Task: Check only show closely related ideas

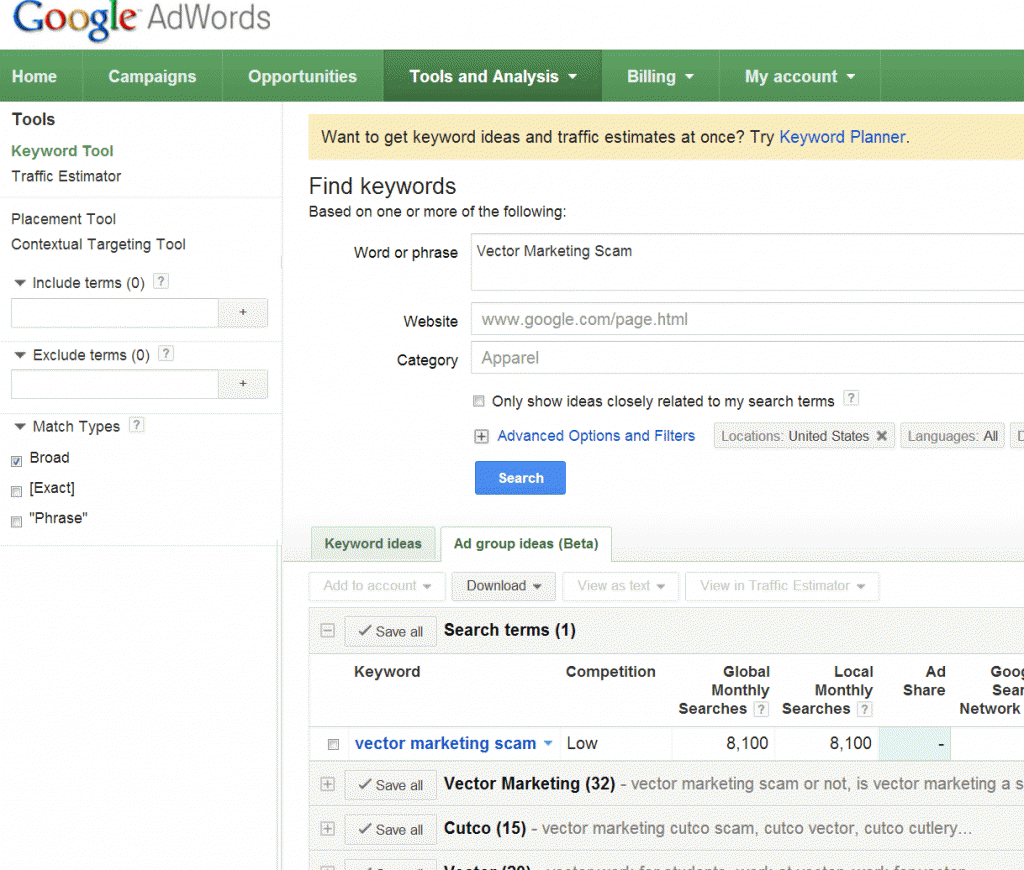Action: 480,401
